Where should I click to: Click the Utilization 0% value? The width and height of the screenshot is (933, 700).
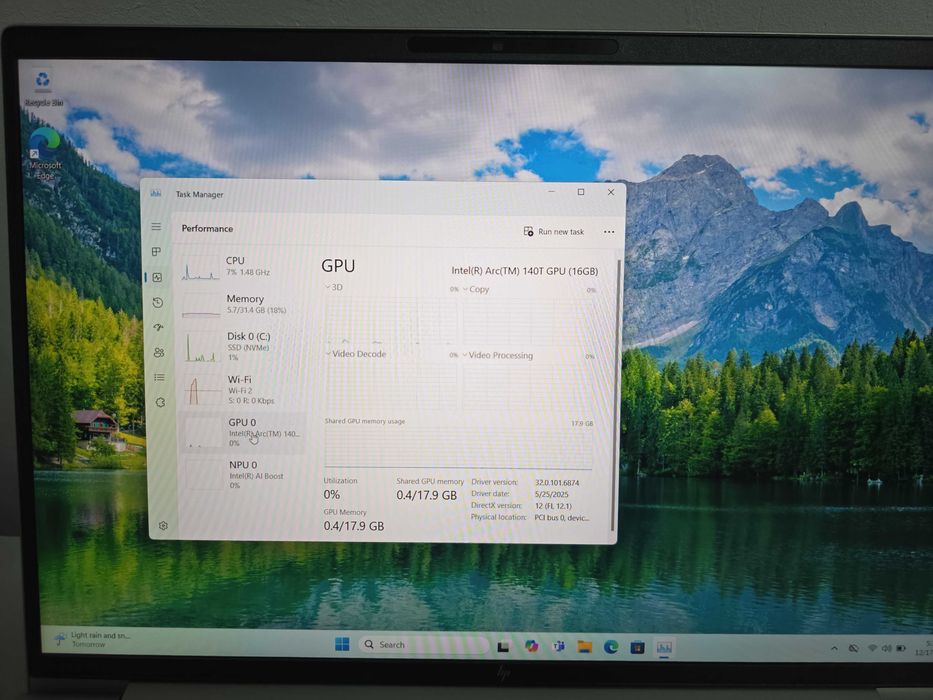coord(331,495)
